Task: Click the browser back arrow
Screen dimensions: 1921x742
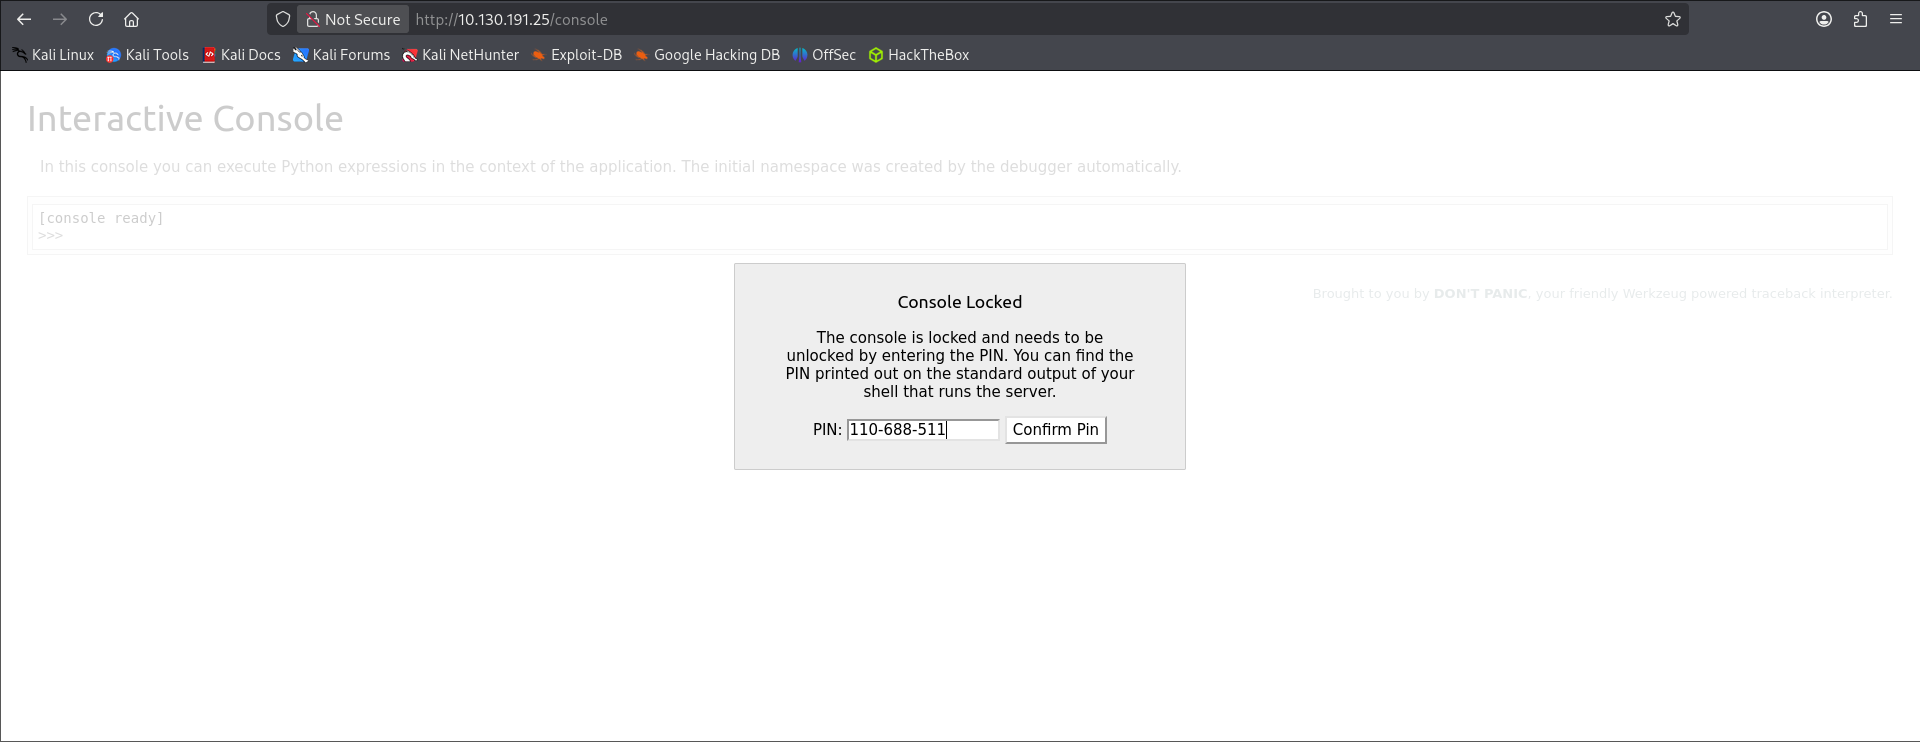Action: (24, 19)
